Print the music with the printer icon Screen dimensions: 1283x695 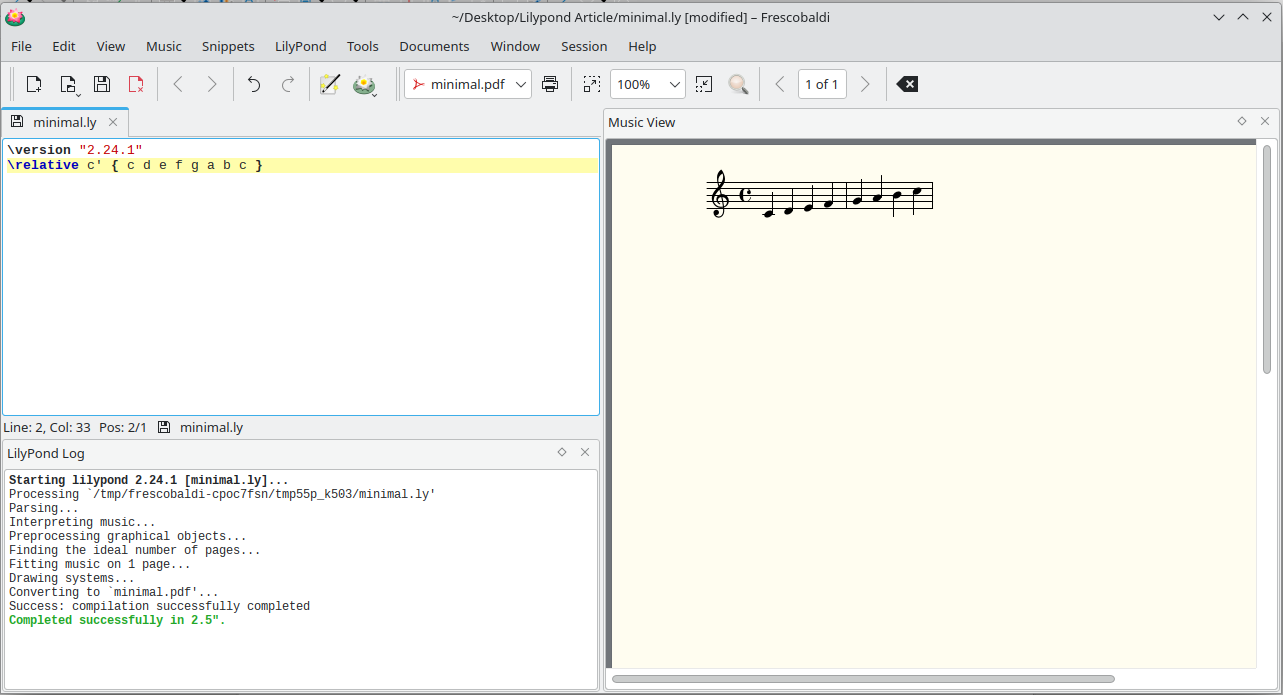[550, 85]
